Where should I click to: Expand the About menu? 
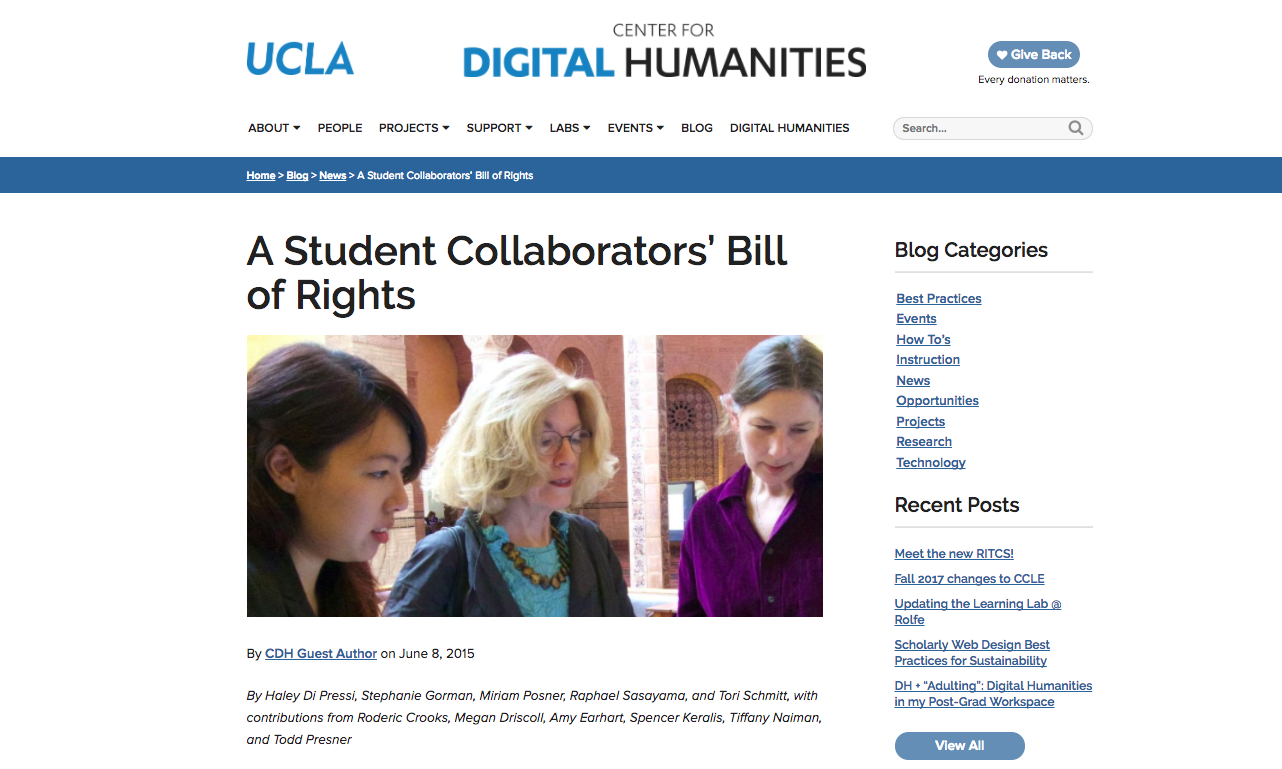(274, 128)
